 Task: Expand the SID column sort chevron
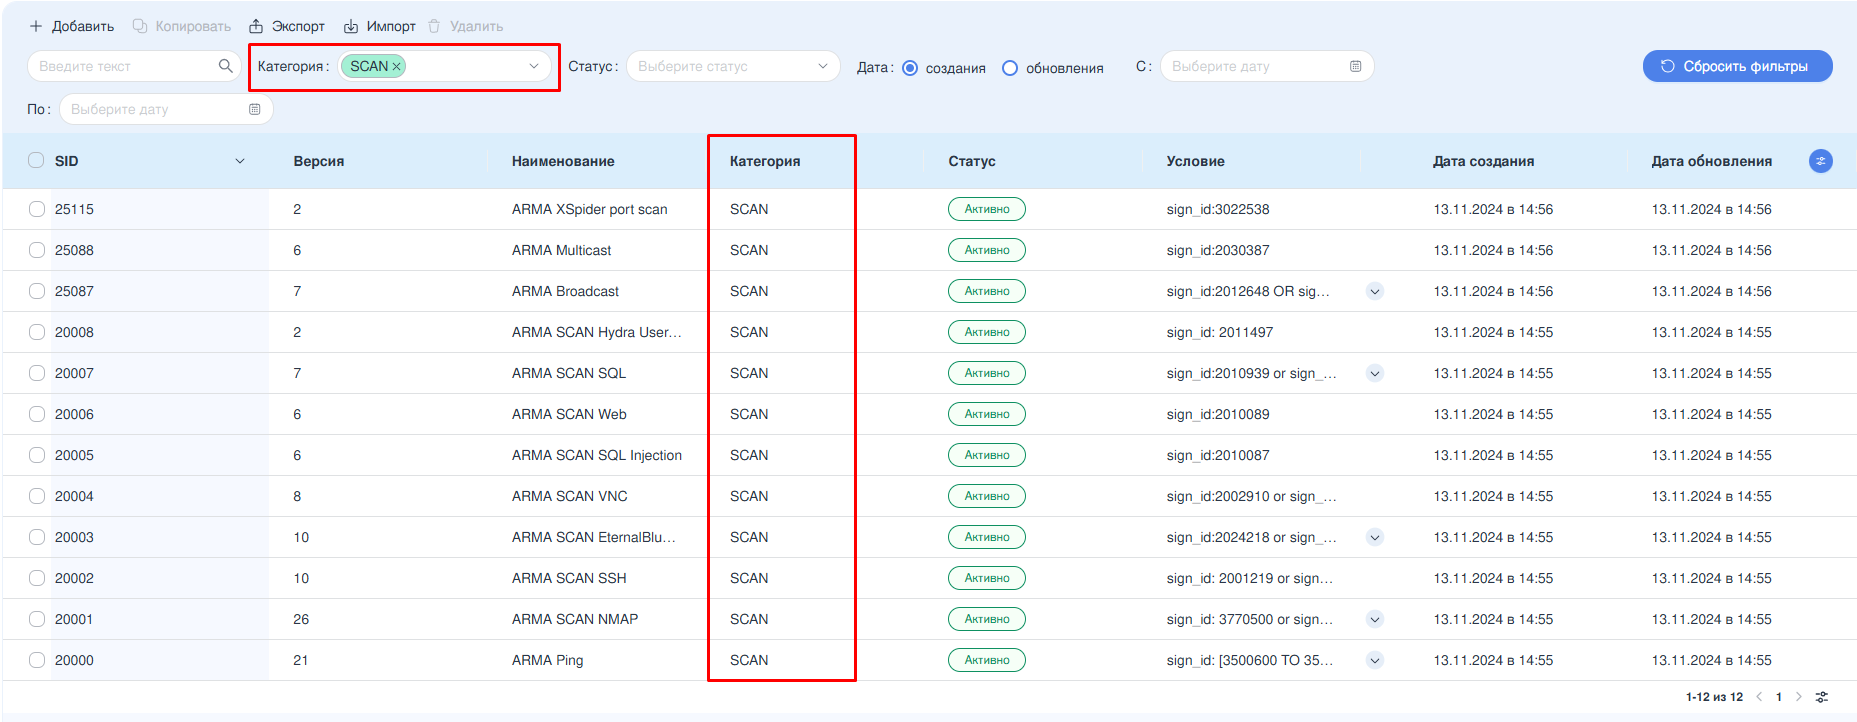click(240, 161)
